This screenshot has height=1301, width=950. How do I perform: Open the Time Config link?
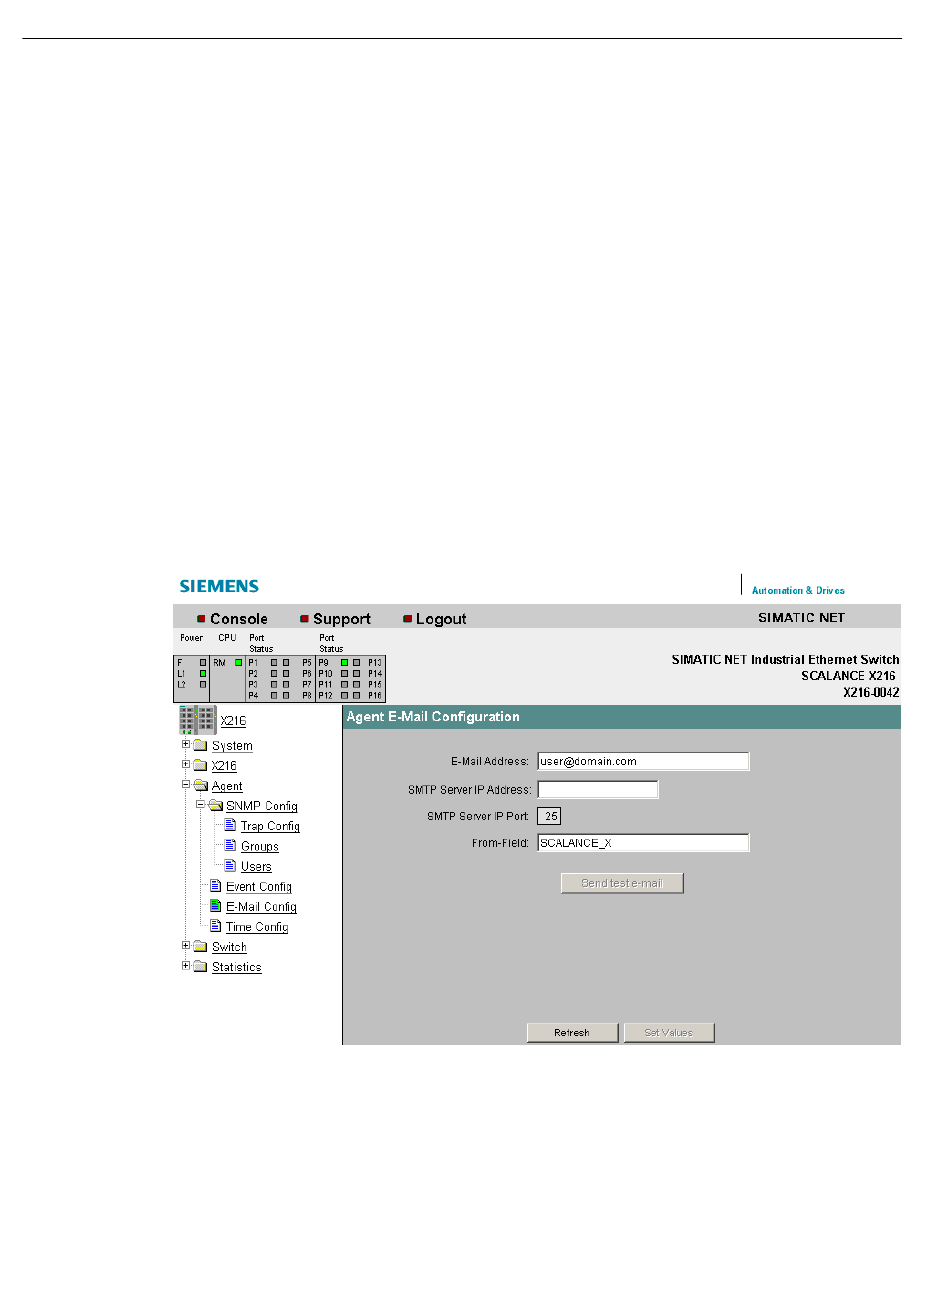tap(257, 926)
